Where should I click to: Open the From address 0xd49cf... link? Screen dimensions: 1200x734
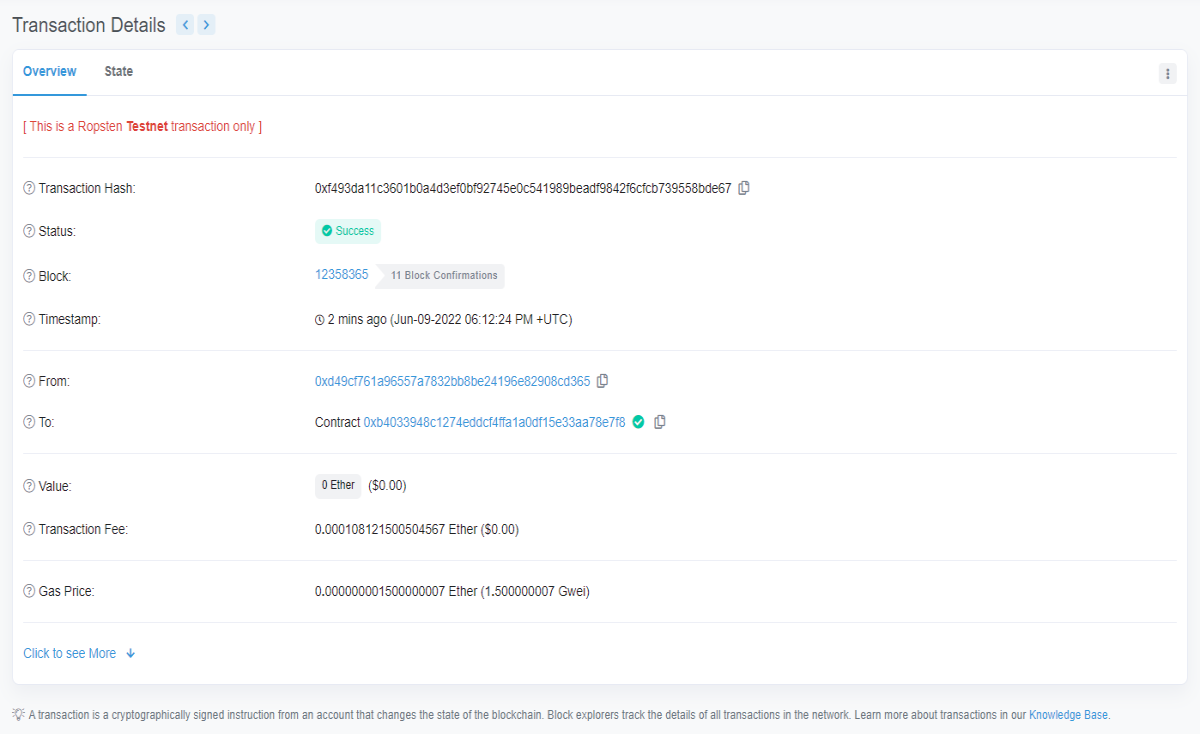pos(452,381)
